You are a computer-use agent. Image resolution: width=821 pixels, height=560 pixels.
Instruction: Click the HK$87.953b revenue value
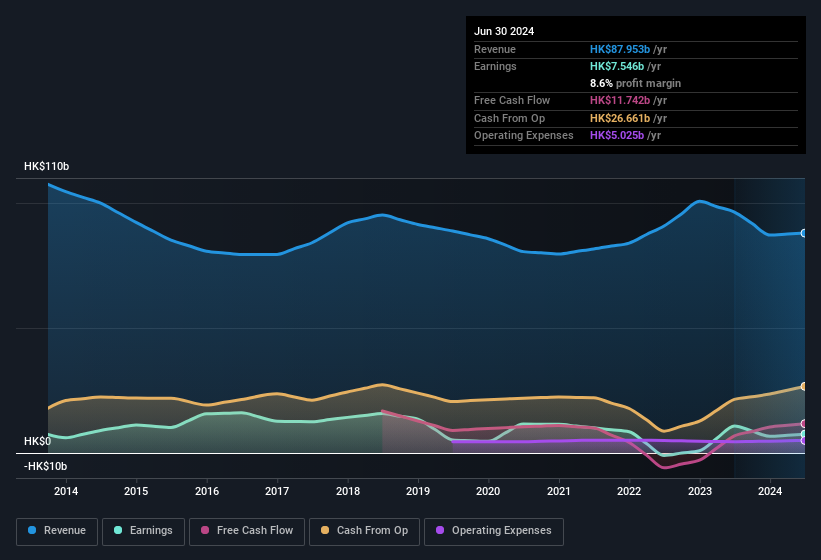620,49
